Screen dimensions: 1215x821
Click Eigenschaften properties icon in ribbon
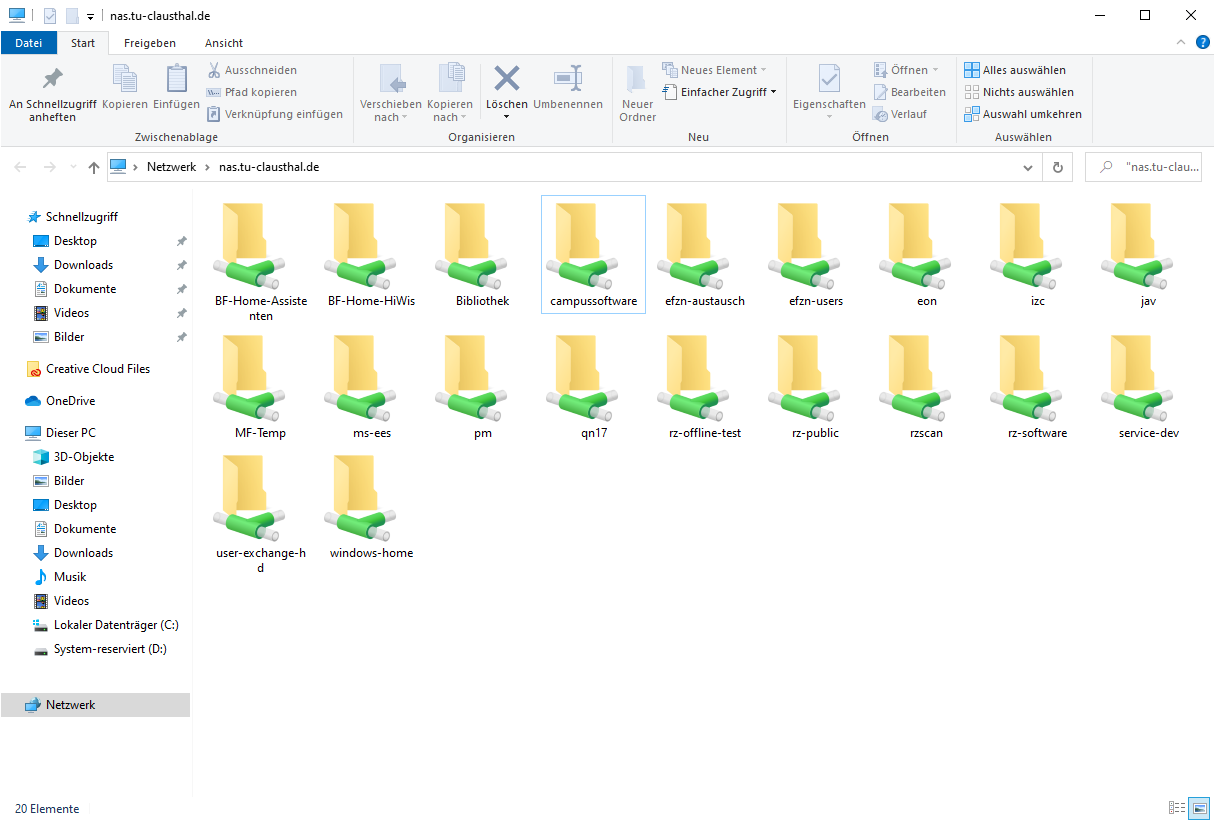pyautogui.click(x=829, y=80)
